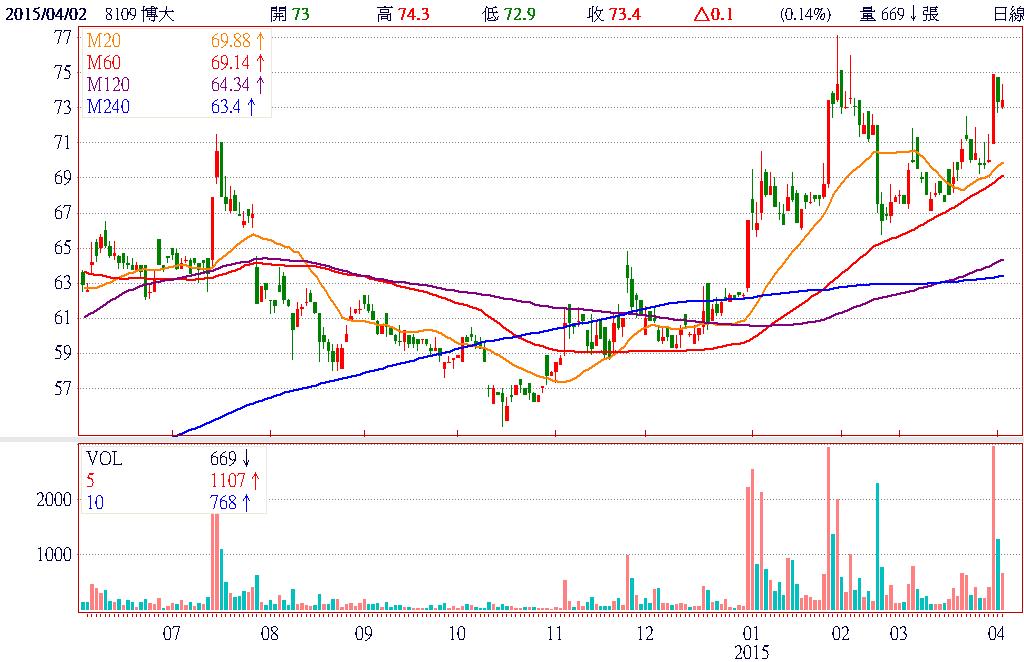This screenshot has width=1024, height=662.
Task: Click the down arrow next to VOL 669
Action: 245,459
